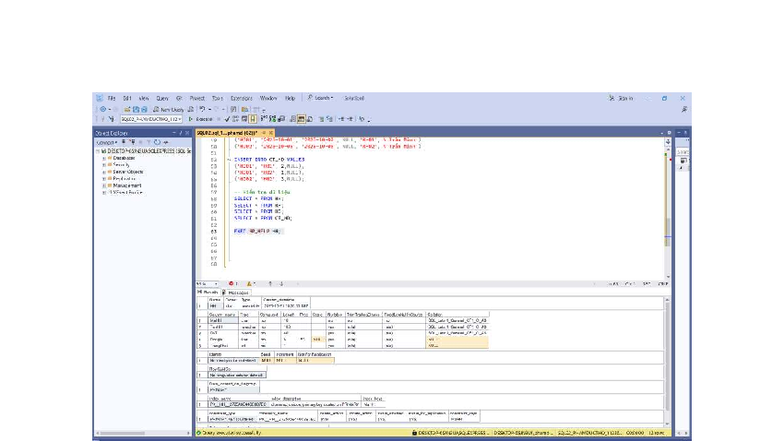Click the Query Options icon
The height and width of the screenshot is (441, 784).
(244, 119)
